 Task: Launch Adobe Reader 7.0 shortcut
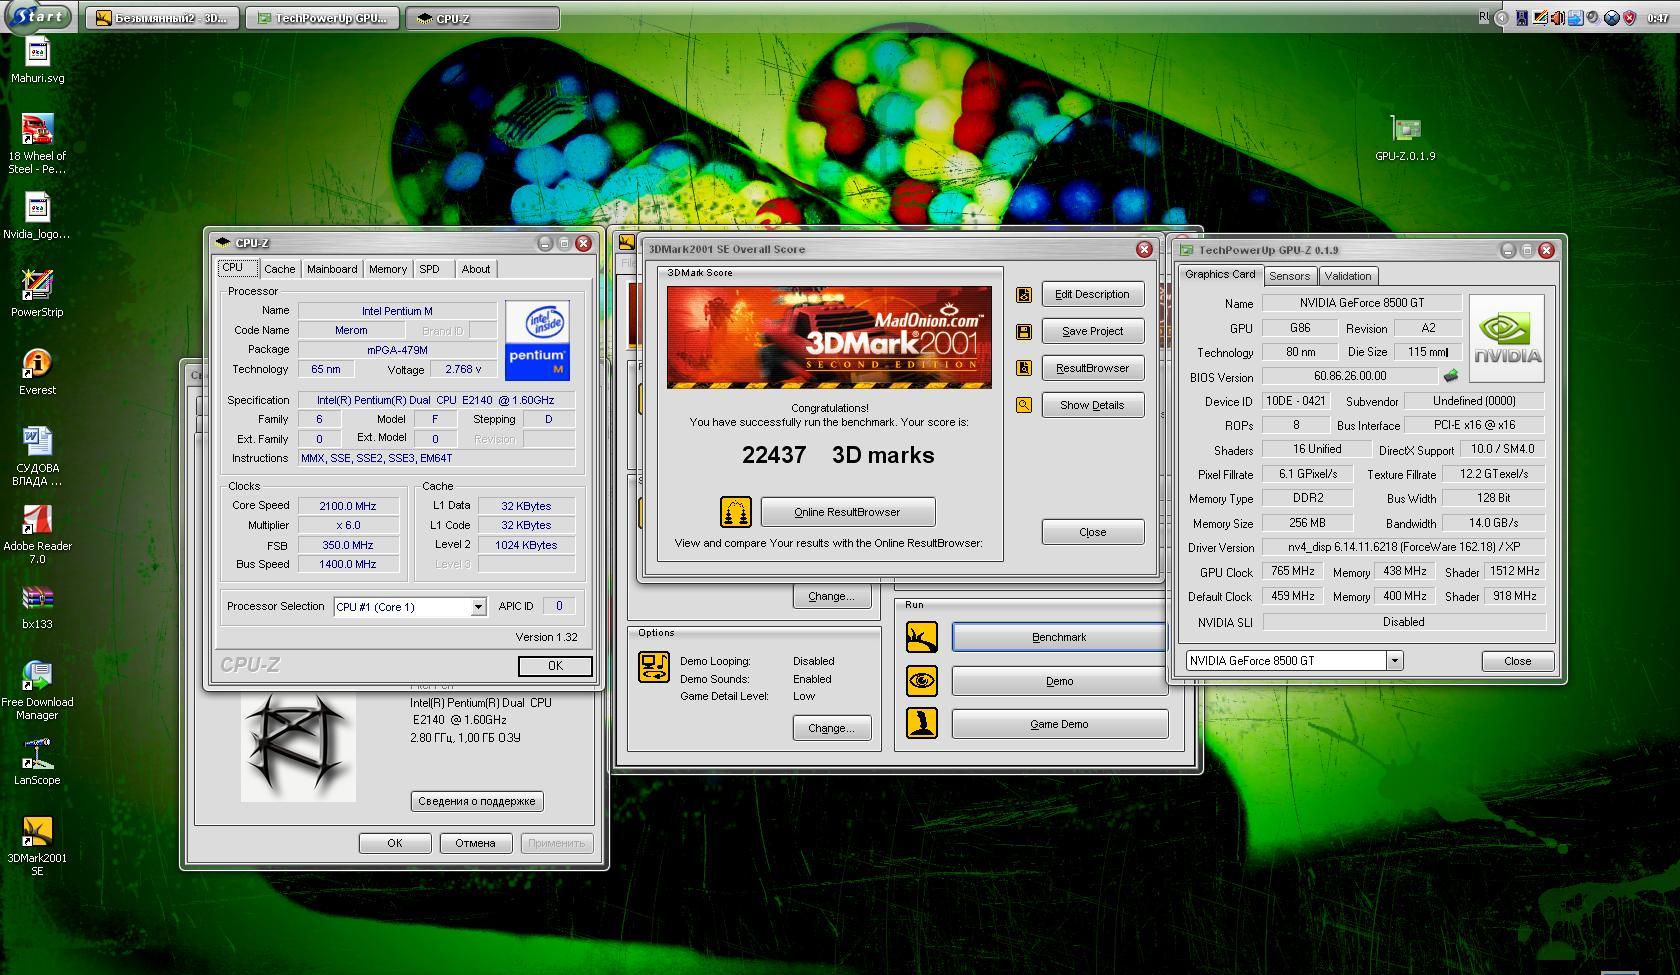pyautogui.click(x=37, y=533)
